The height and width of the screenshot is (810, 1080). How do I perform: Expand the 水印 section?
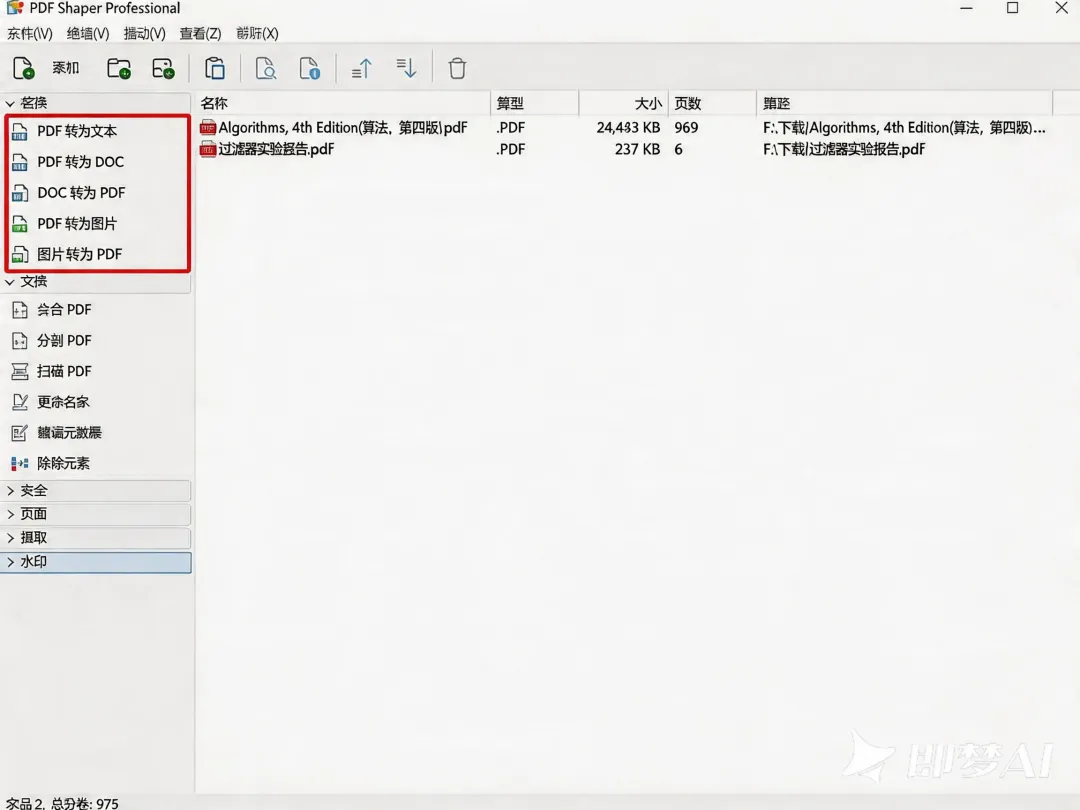[96, 562]
